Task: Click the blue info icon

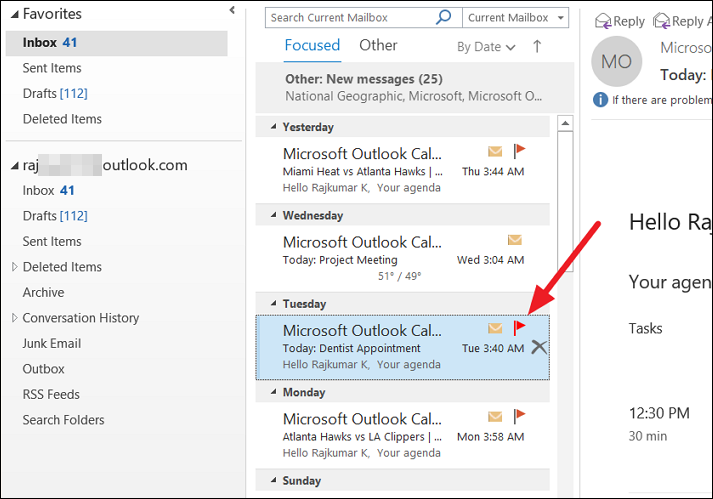Action: (600, 99)
